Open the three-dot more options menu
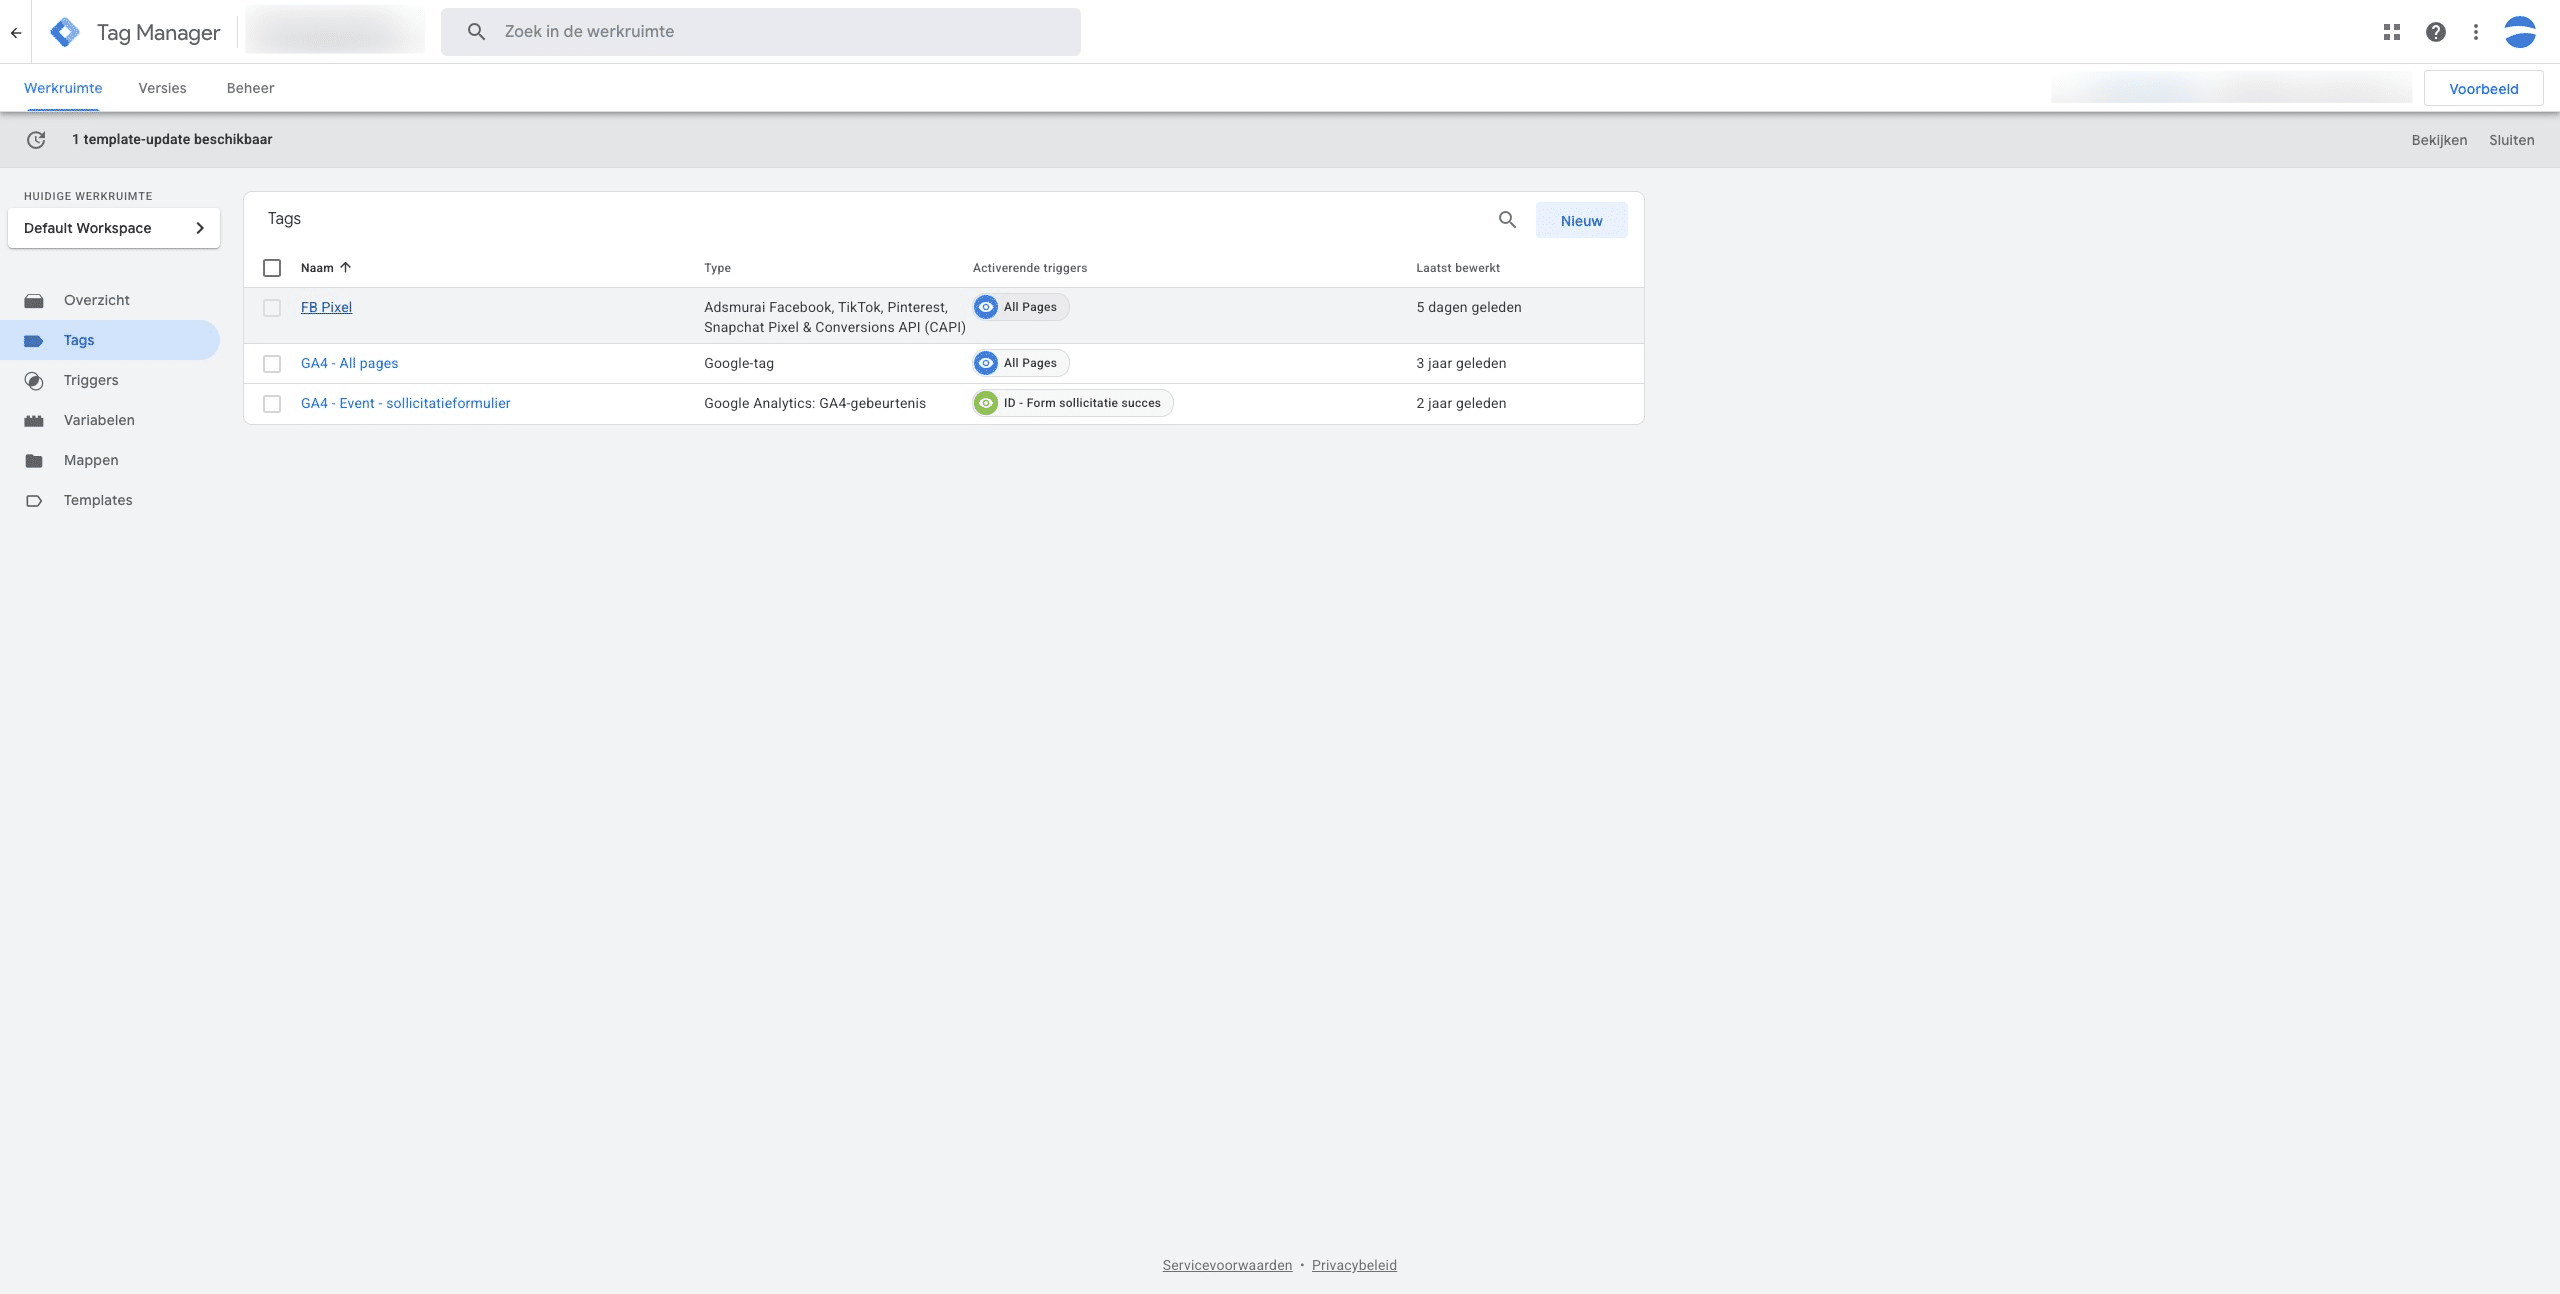Image resolution: width=2560 pixels, height=1294 pixels. (2475, 32)
